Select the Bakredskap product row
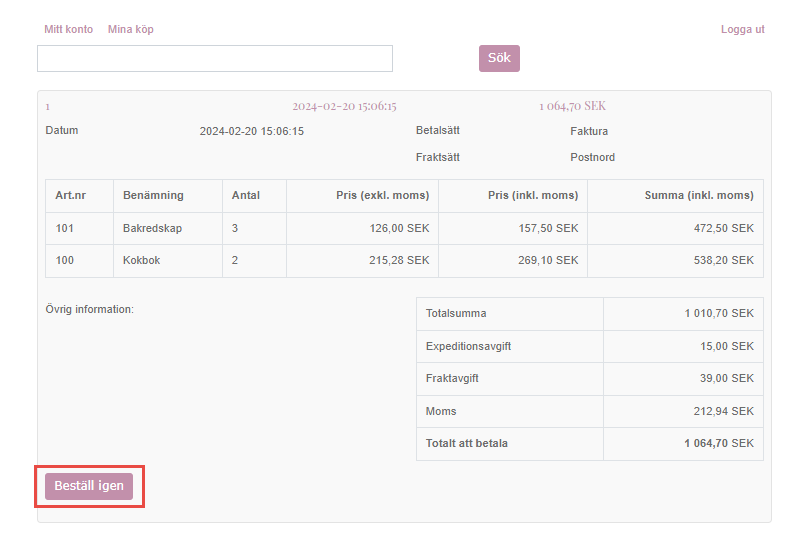The height and width of the screenshot is (544, 796). (152, 229)
